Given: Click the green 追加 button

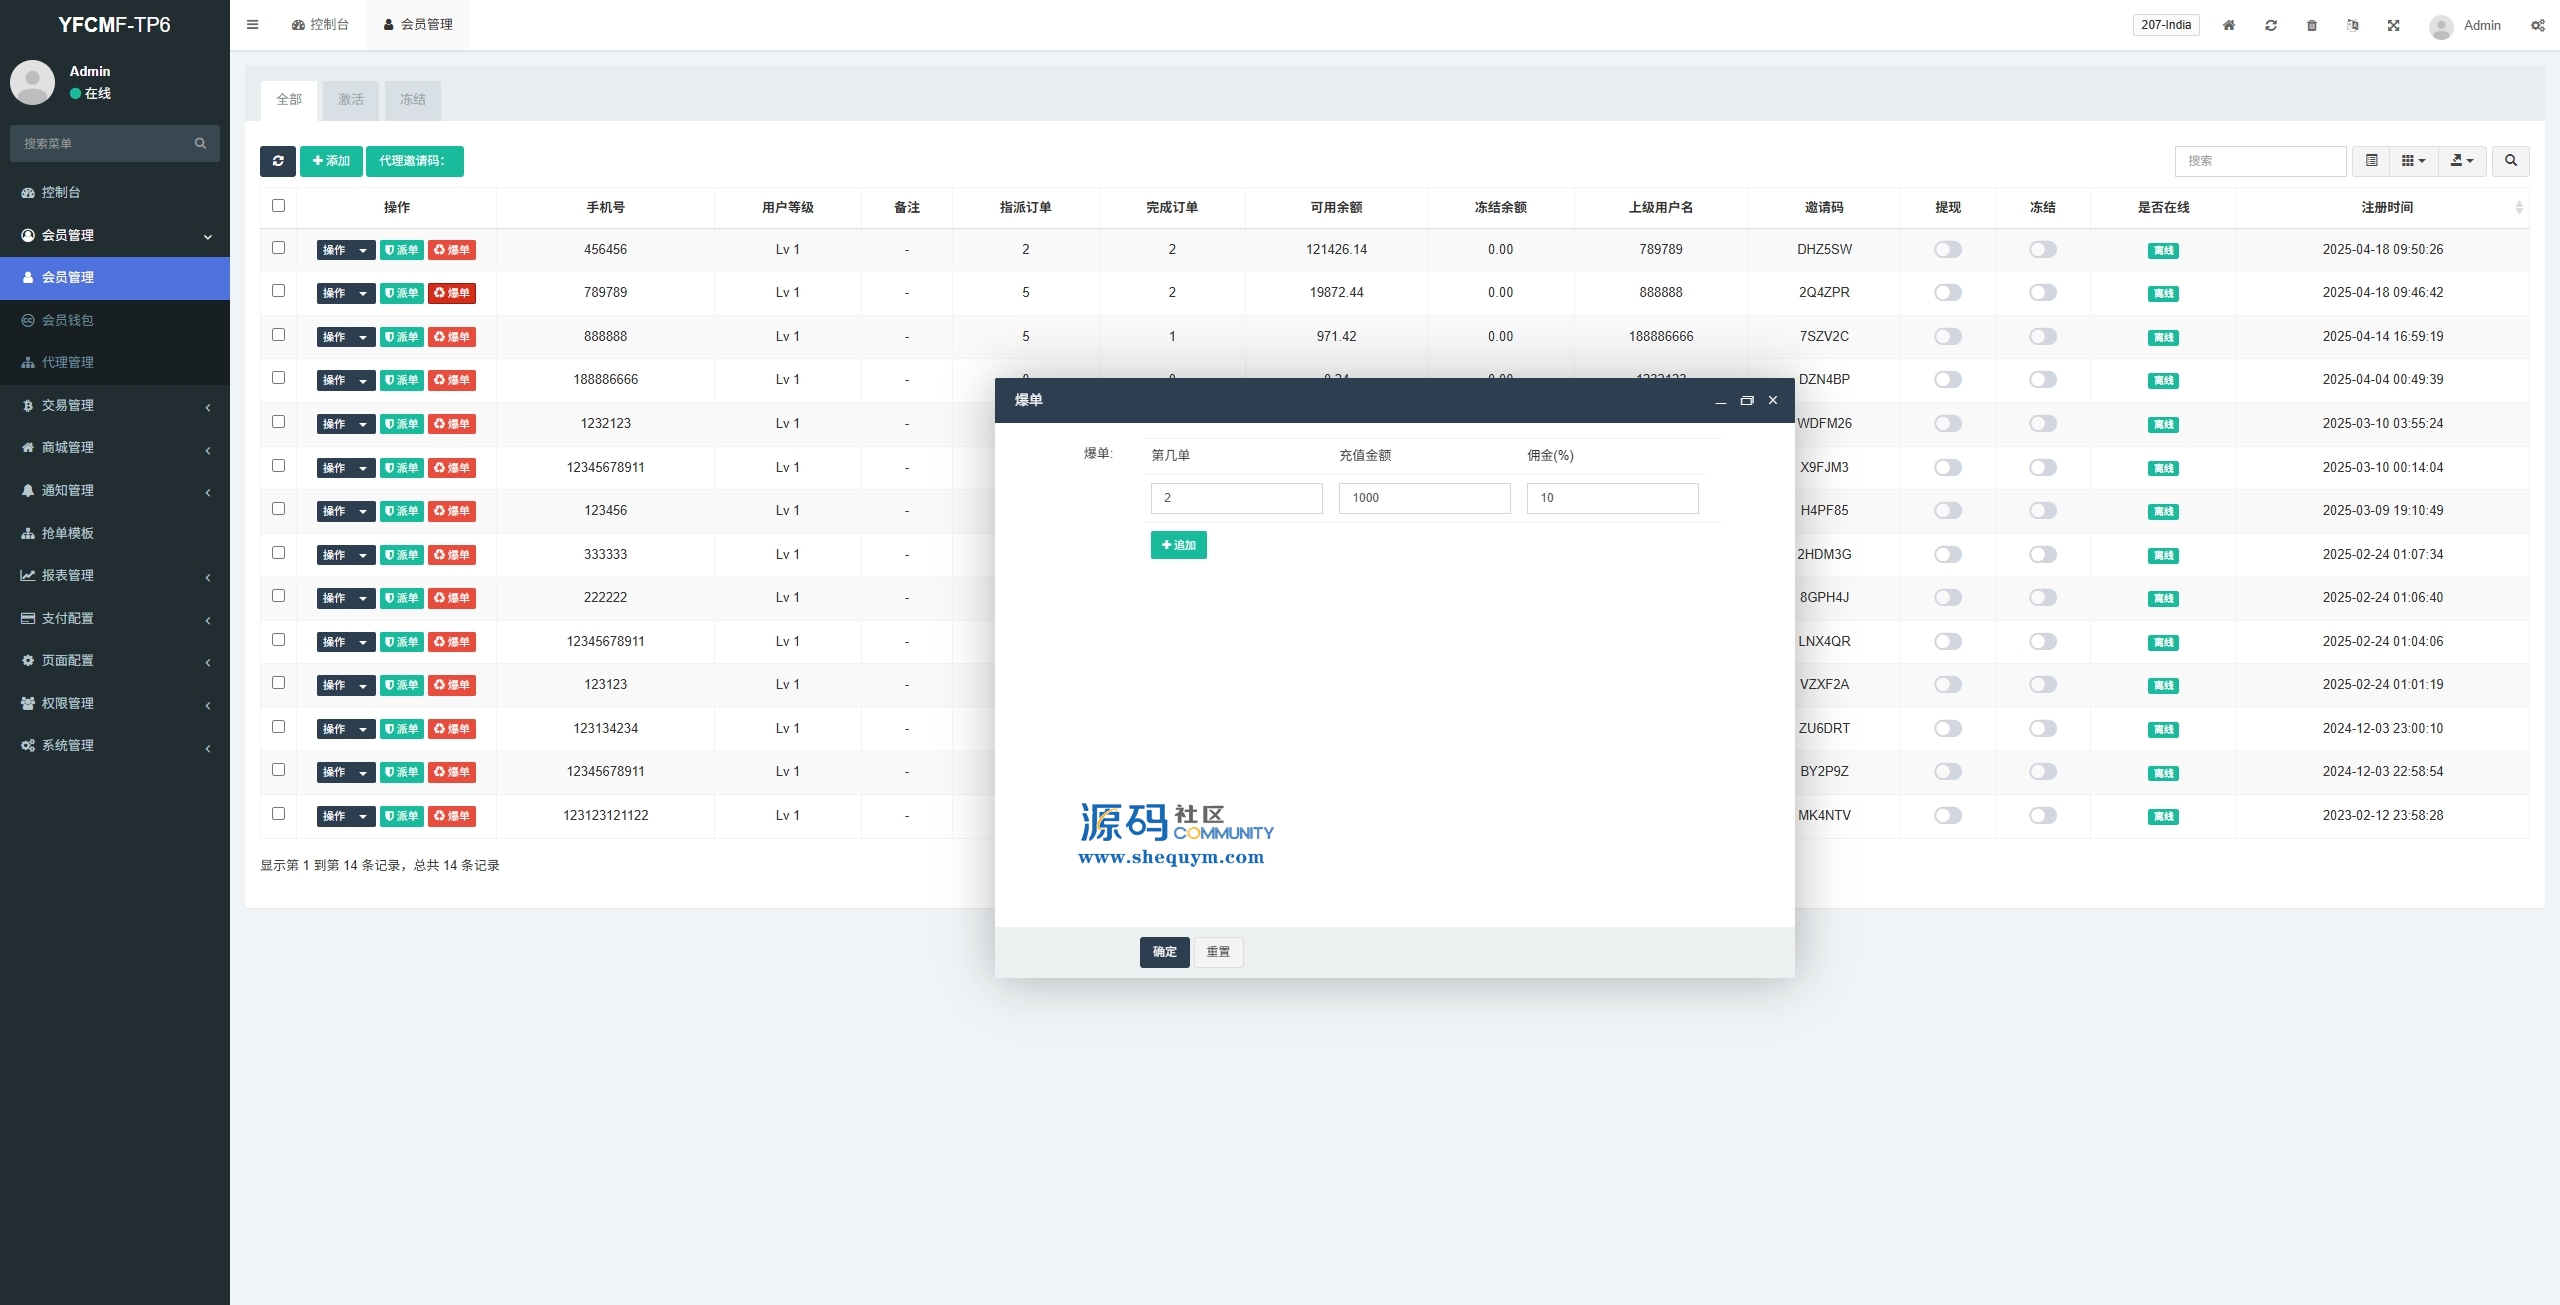Looking at the screenshot, I should point(1179,545).
